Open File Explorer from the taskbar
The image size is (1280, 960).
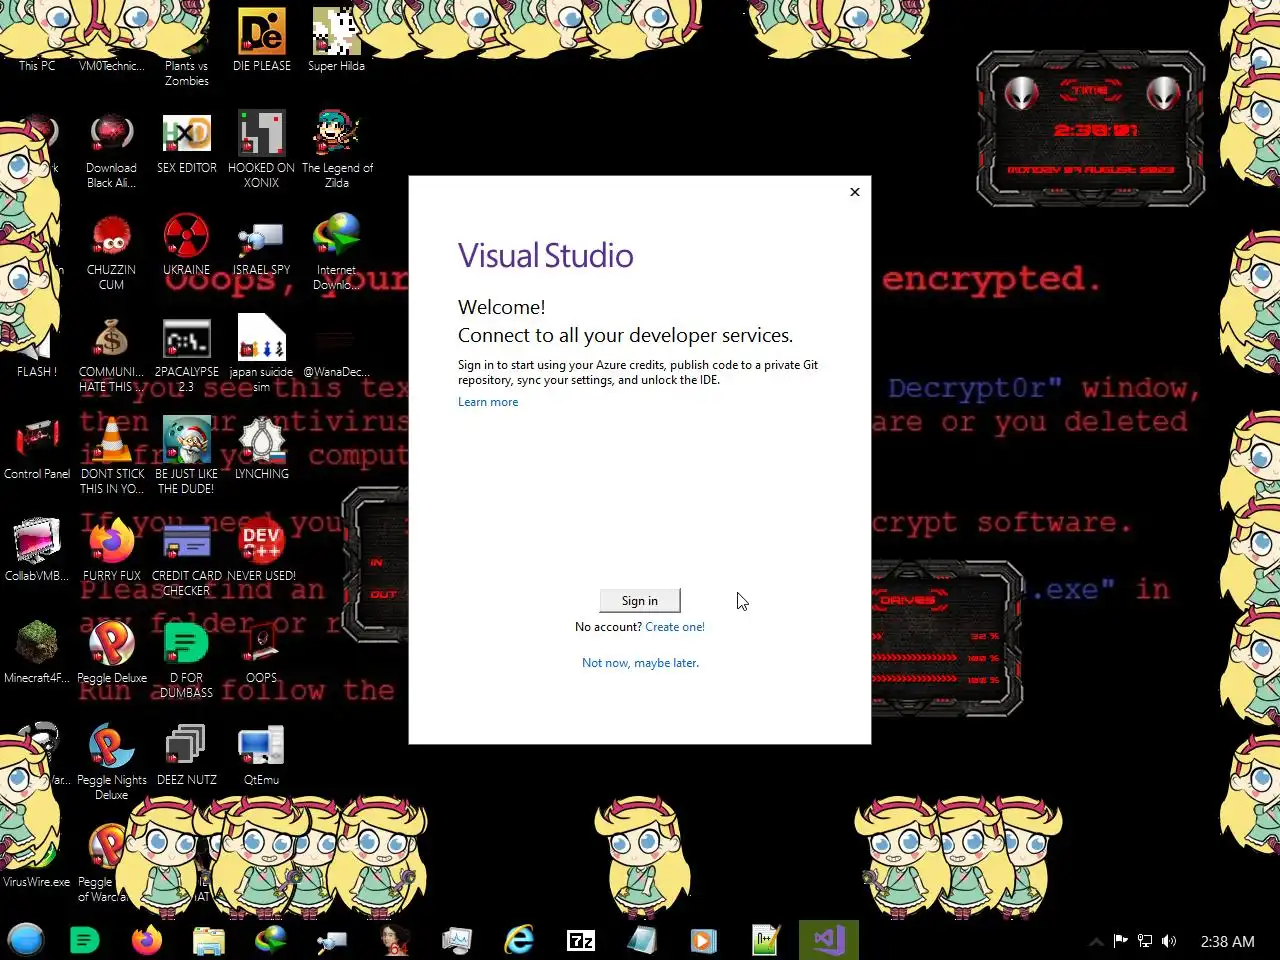point(209,940)
